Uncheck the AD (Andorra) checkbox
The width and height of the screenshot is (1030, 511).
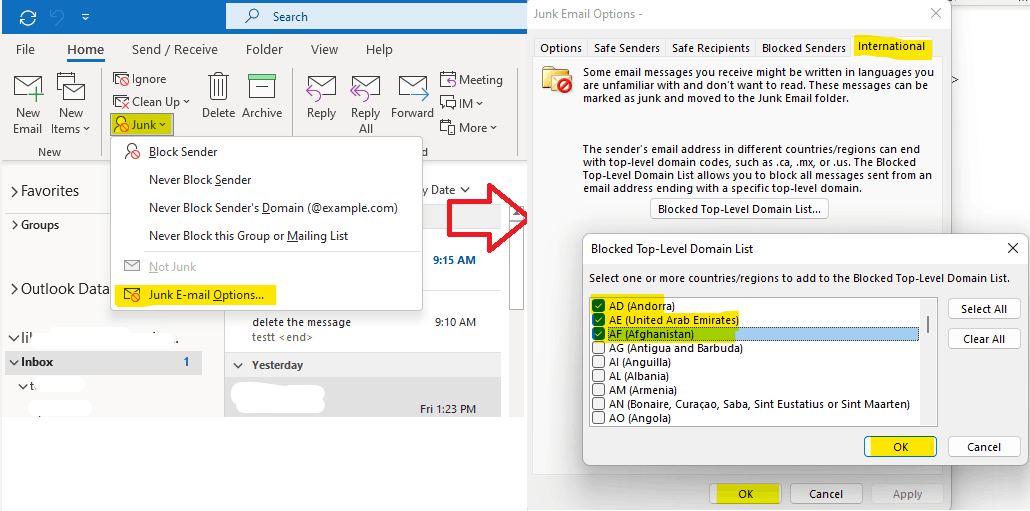coord(598,306)
